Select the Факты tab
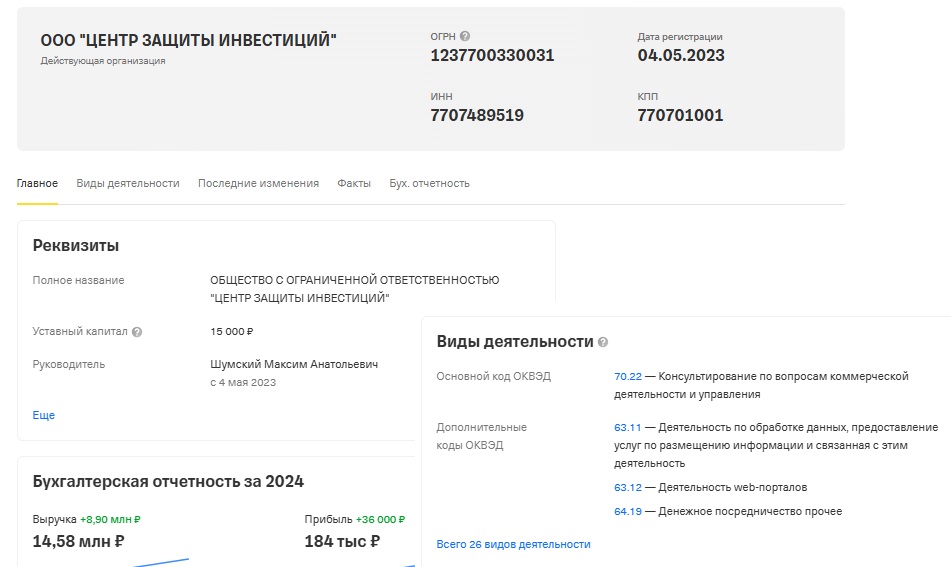This screenshot has height=567, width=951. [354, 183]
